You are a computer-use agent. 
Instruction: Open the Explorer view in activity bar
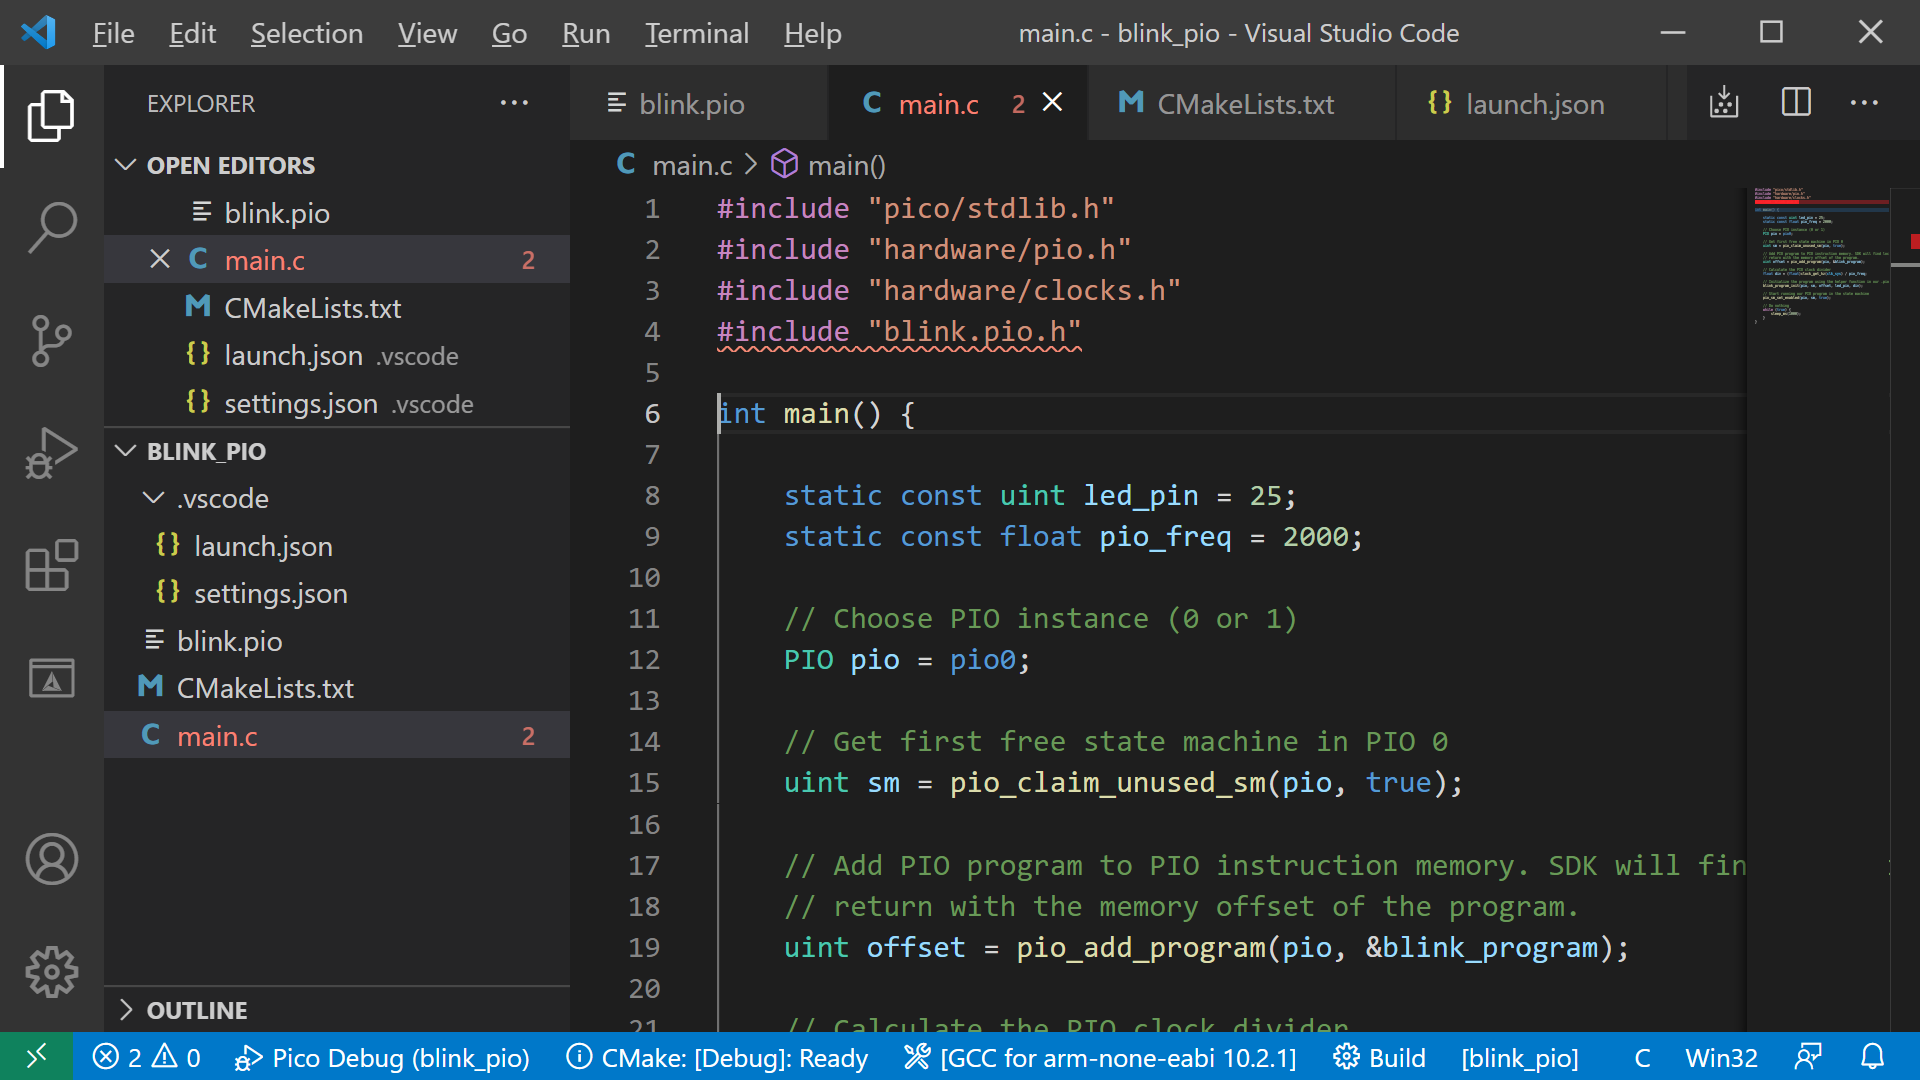pos(51,116)
